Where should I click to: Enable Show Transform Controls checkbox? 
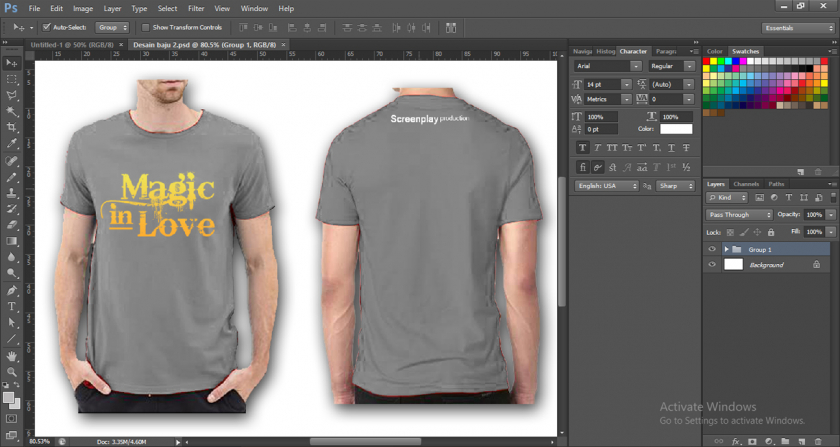click(x=145, y=27)
